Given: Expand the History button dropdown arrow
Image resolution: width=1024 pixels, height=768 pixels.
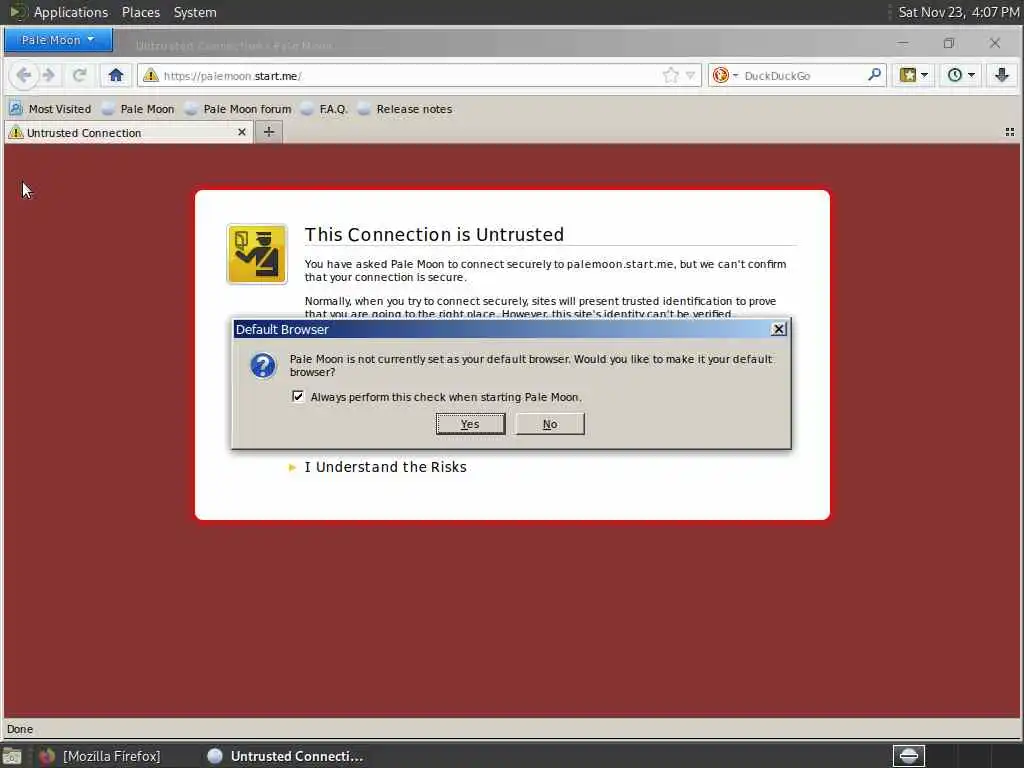Looking at the screenshot, I should click(972, 75).
